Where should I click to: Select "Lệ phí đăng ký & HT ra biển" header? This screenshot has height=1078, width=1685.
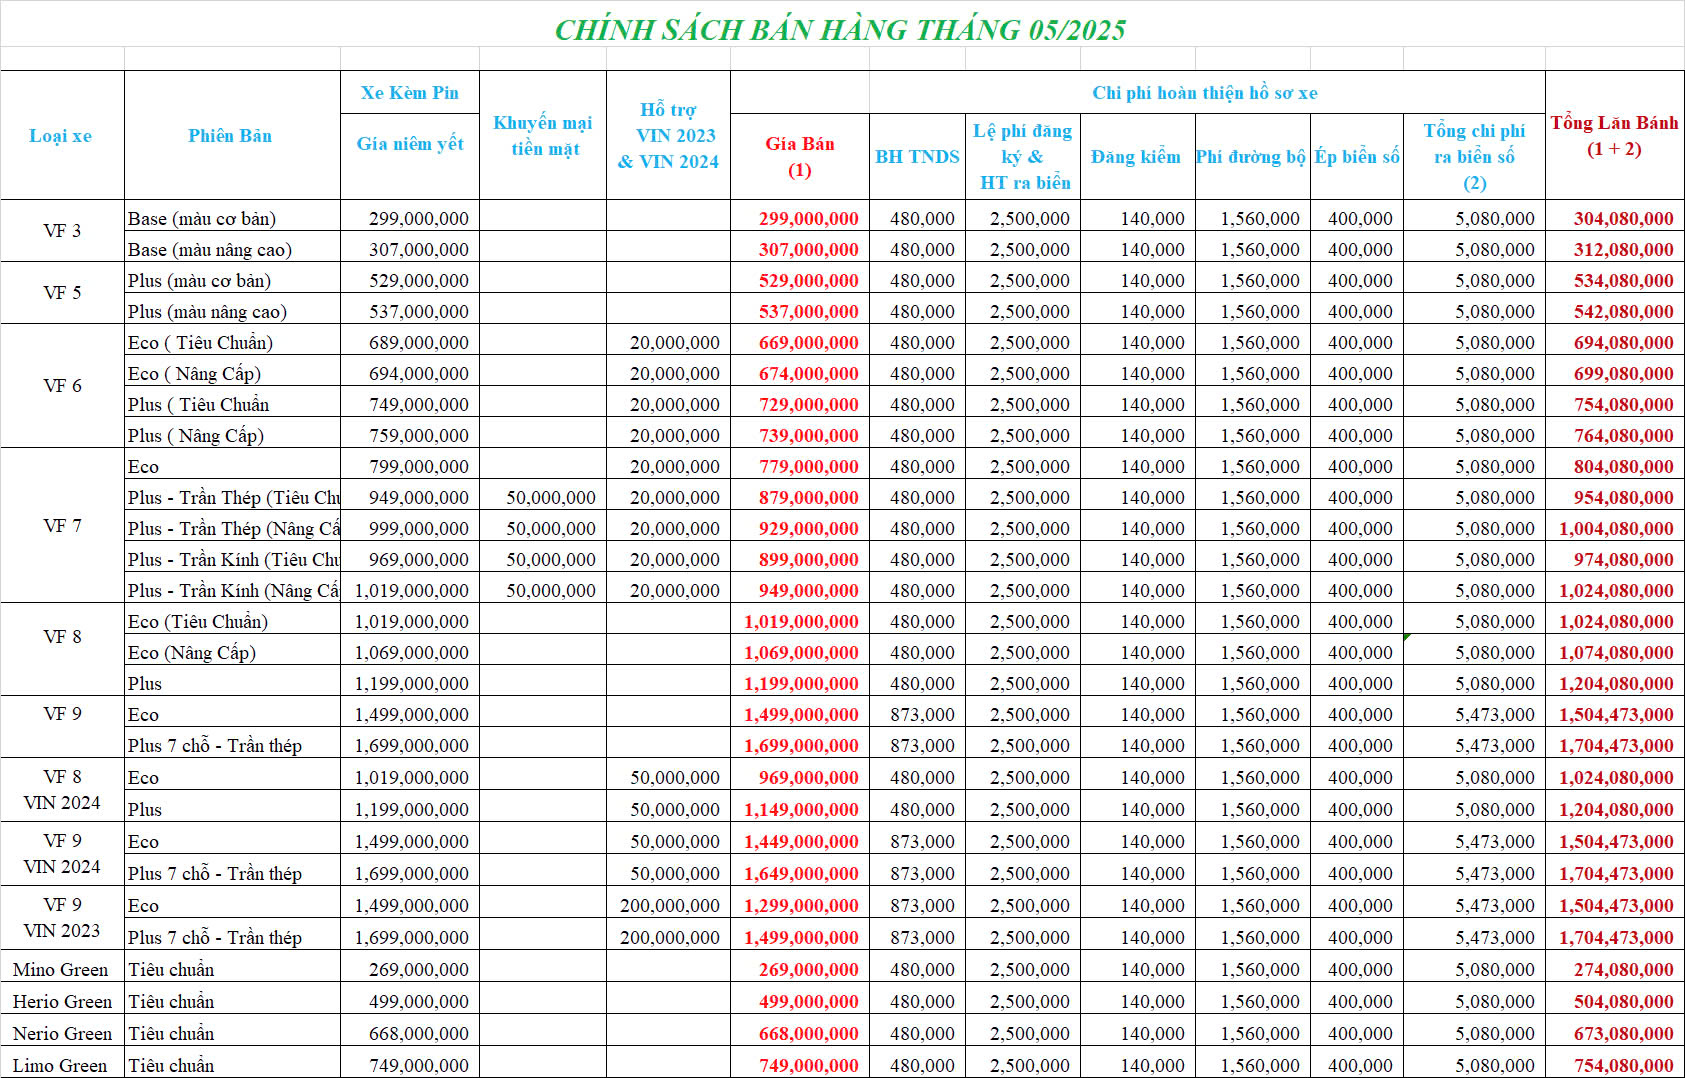1023,157
